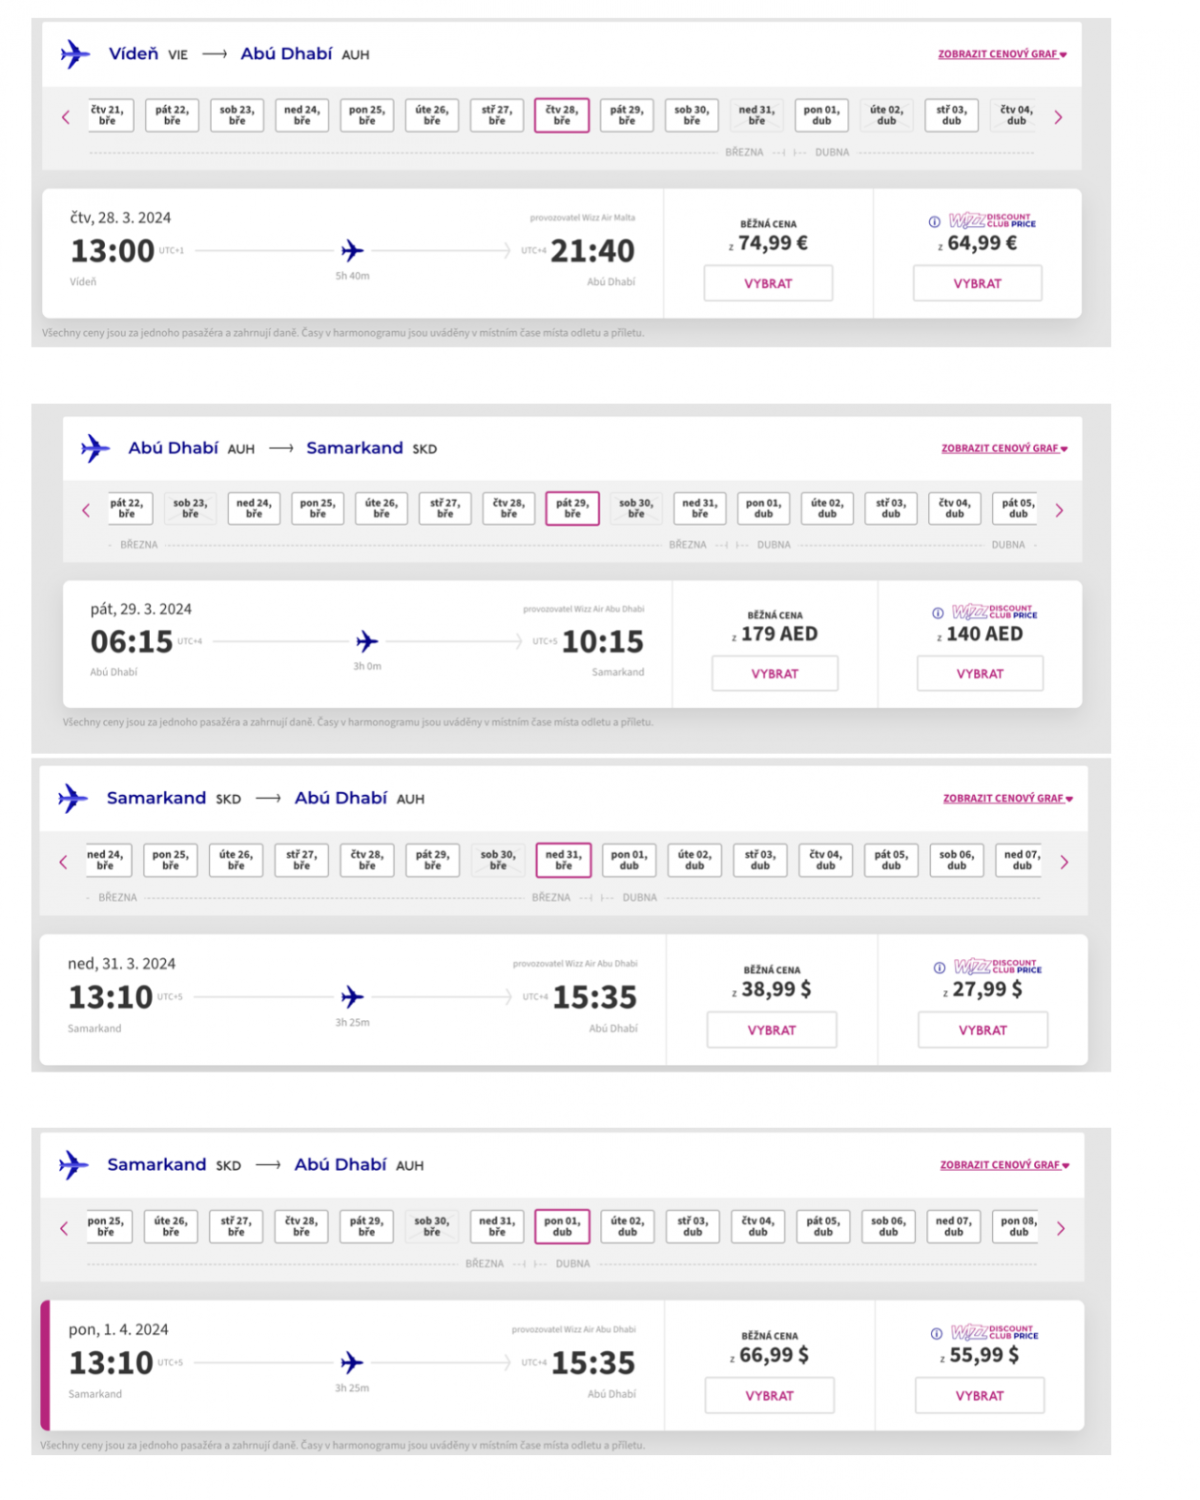Pick úte 02, dub in the bottom flight's dates
1200x1500 pixels.
pyautogui.click(x=628, y=1226)
